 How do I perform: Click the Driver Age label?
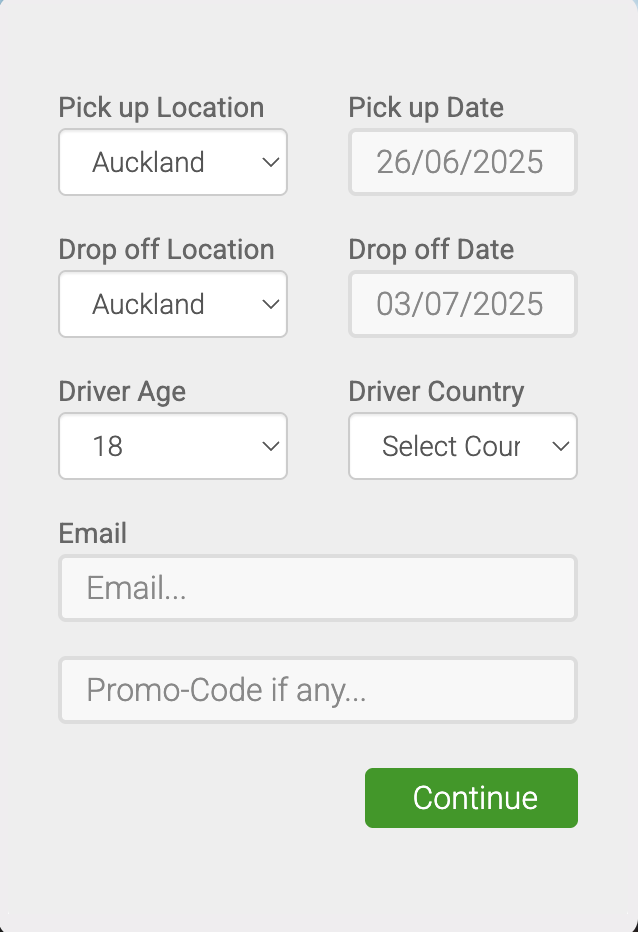pos(122,392)
